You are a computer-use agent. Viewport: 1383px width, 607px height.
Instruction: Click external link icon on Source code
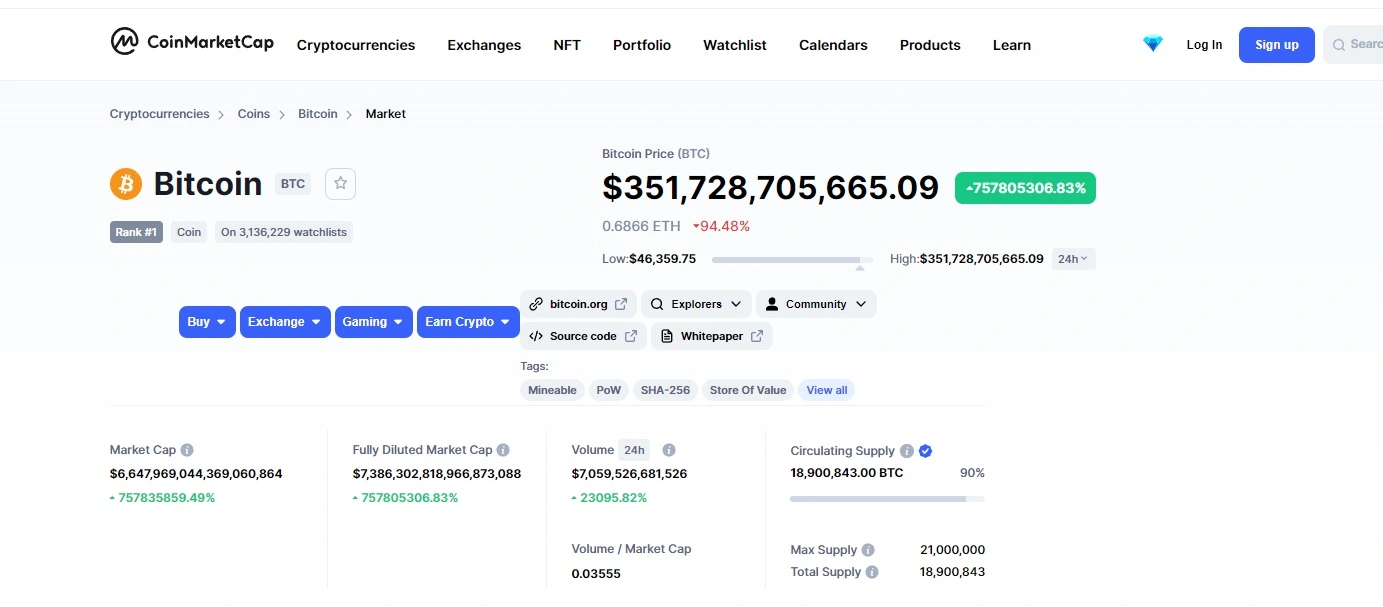point(631,336)
